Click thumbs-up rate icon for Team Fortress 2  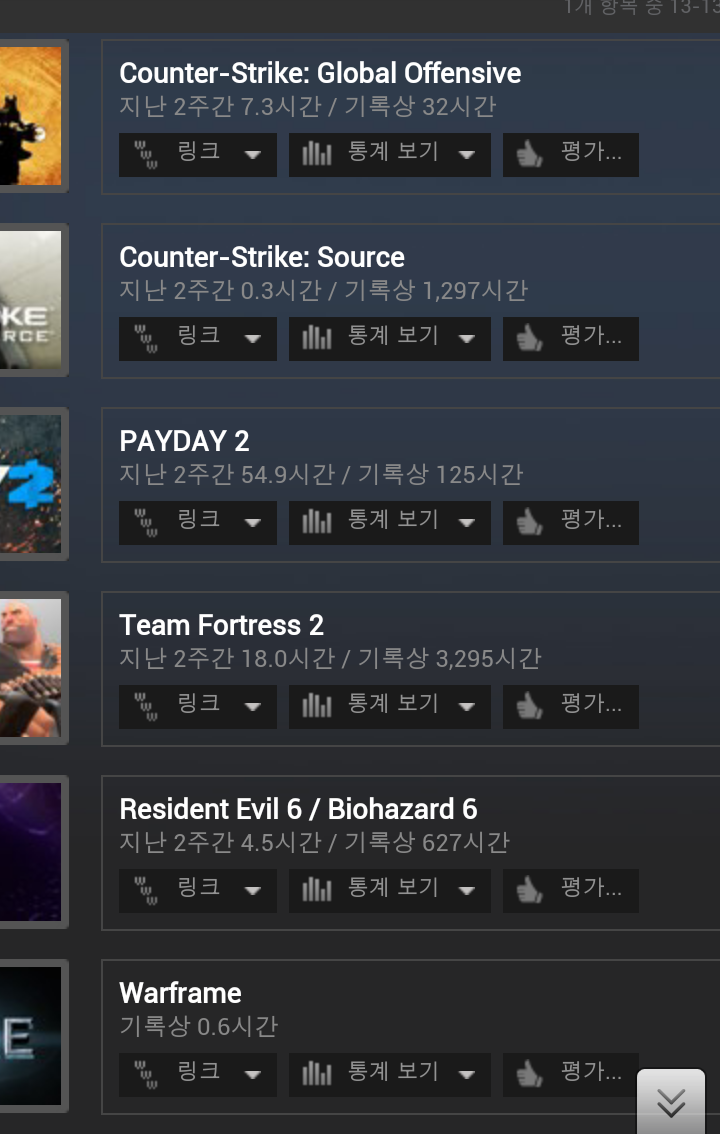pos(530,706)
